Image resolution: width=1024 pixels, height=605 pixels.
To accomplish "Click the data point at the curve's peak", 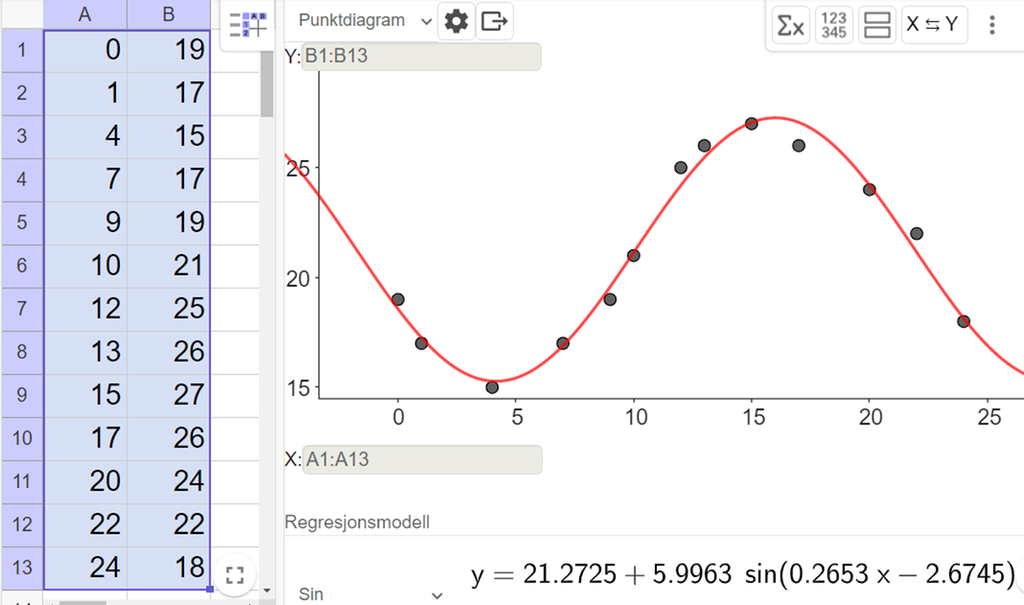I will click(x=752, y=124).
